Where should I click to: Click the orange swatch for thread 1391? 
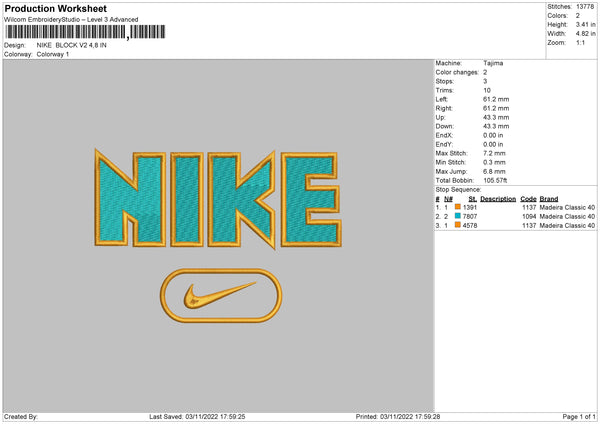[458, 207]
